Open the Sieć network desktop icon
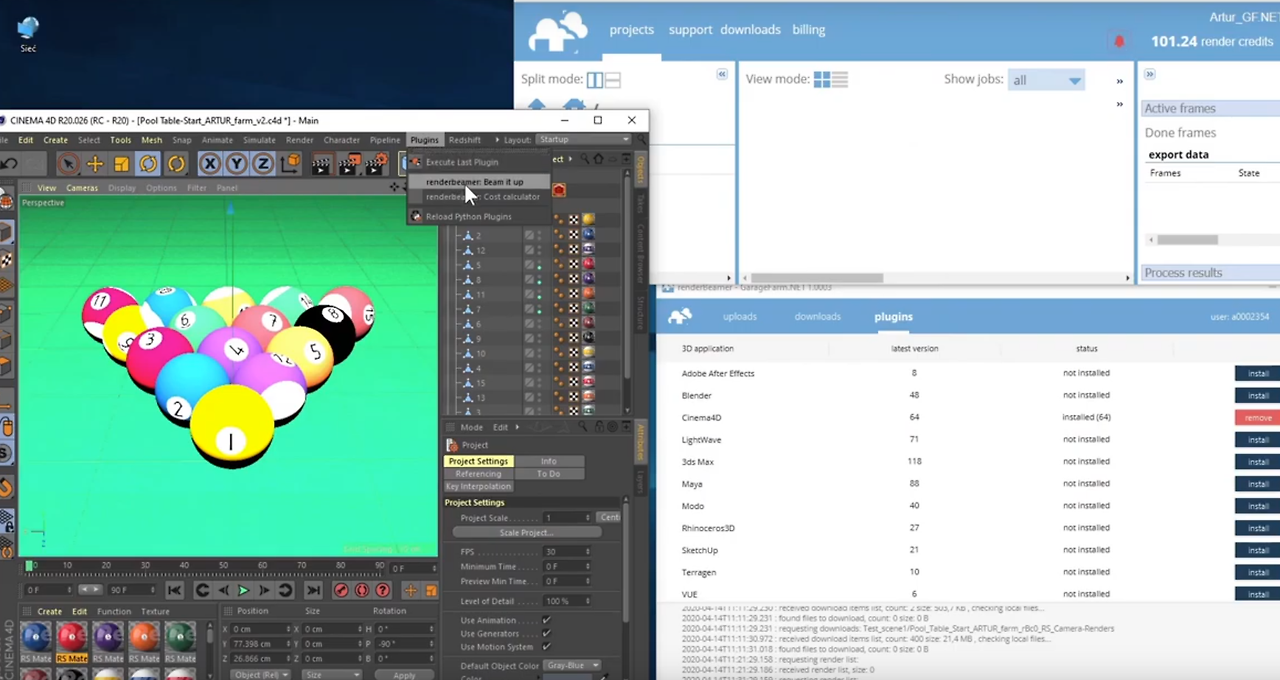 (28, 34)
